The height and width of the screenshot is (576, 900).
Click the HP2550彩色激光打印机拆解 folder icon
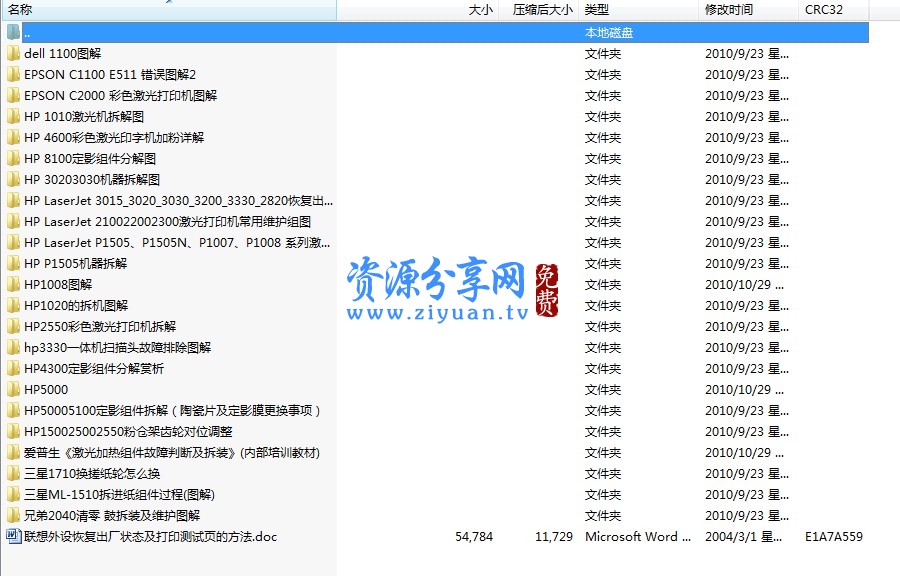tap(13, 326)
